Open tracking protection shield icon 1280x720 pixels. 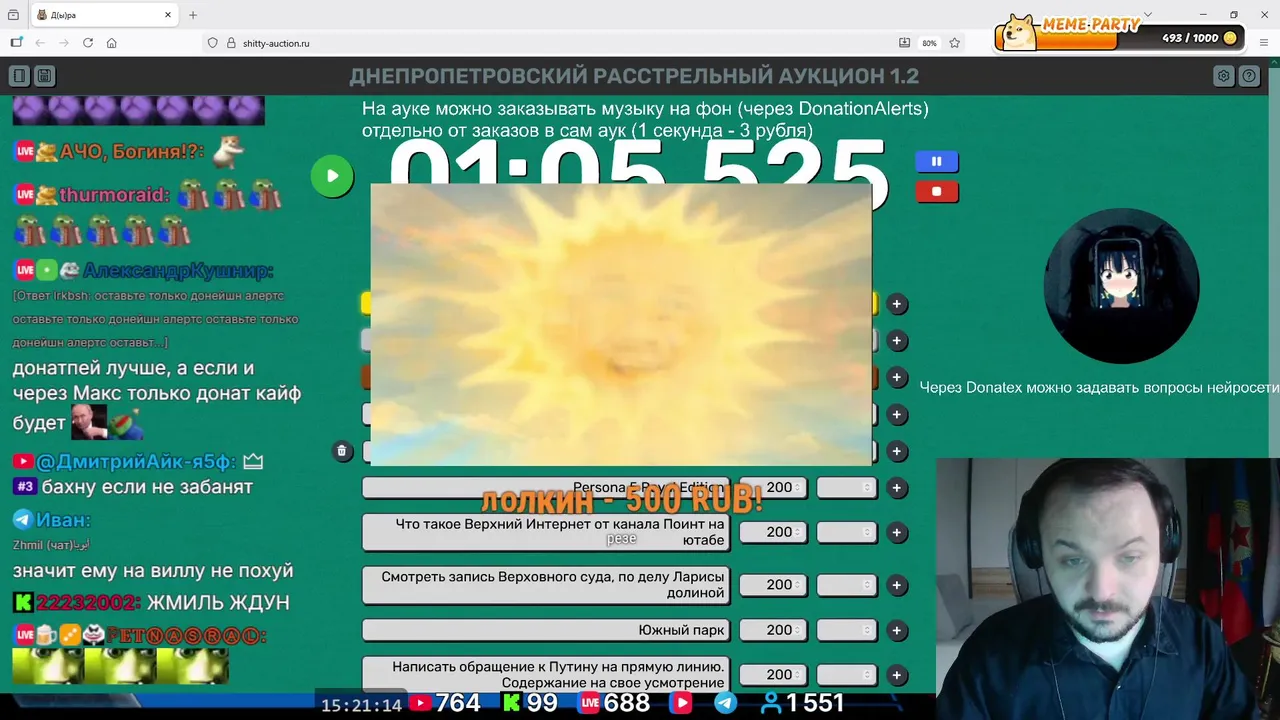(x=212, y=43)
